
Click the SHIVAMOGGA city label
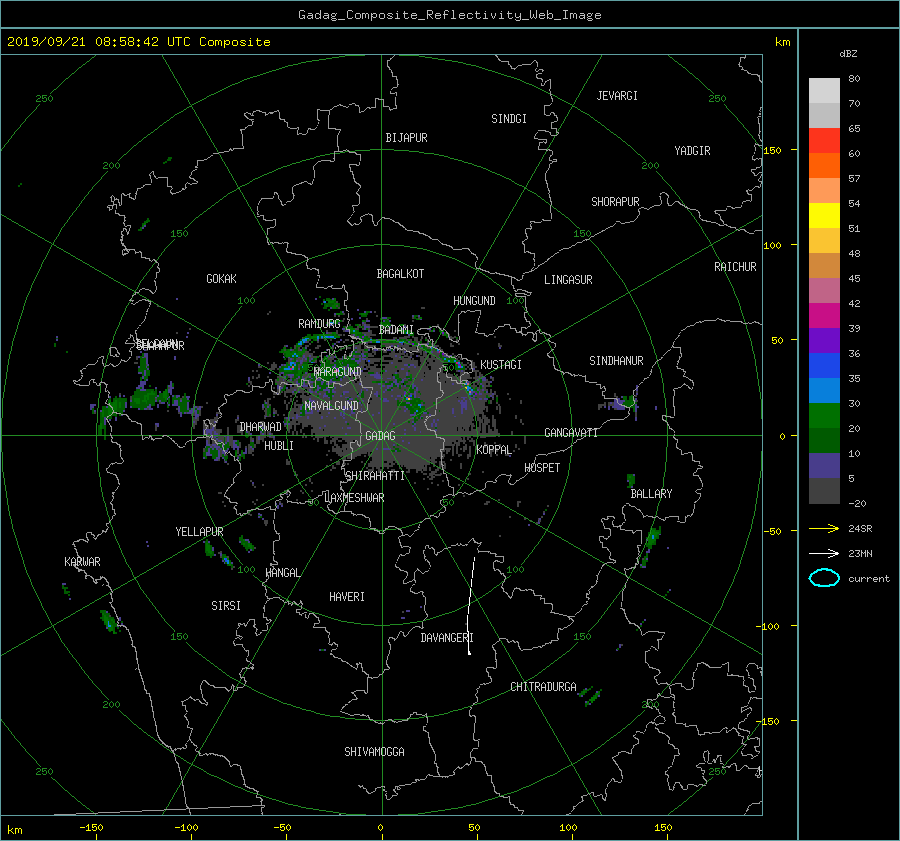click(374, 751)
